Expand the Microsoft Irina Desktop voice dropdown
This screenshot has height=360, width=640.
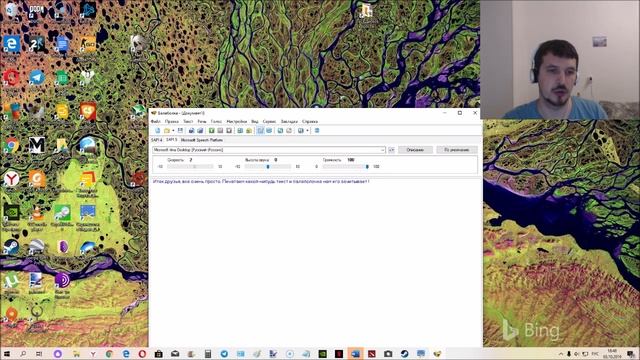(382, 150)
